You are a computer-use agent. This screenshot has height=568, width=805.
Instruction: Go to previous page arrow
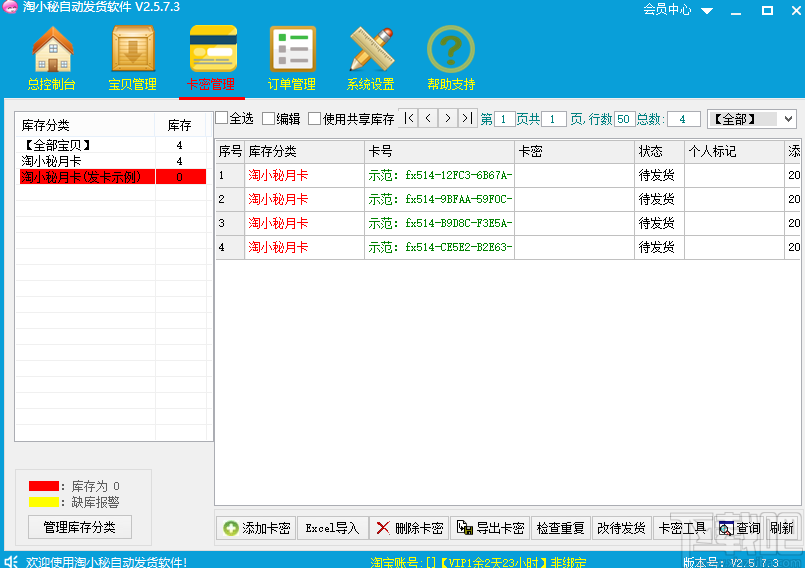coord(428,119)
